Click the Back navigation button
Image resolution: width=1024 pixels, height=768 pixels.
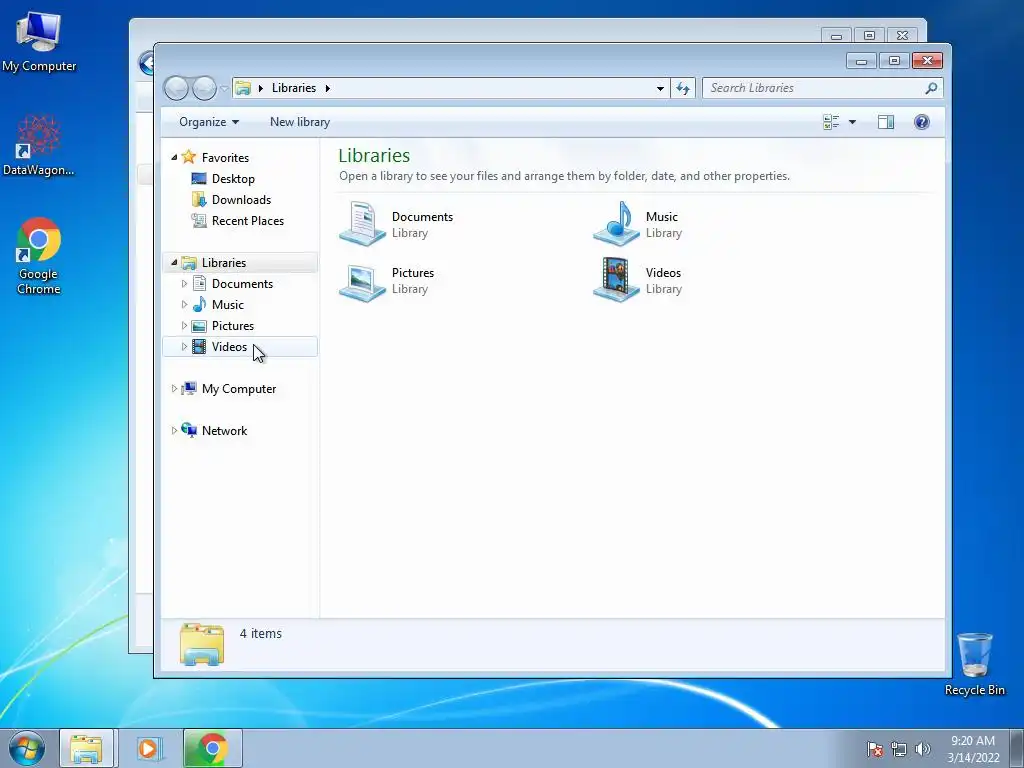point(176,88)
